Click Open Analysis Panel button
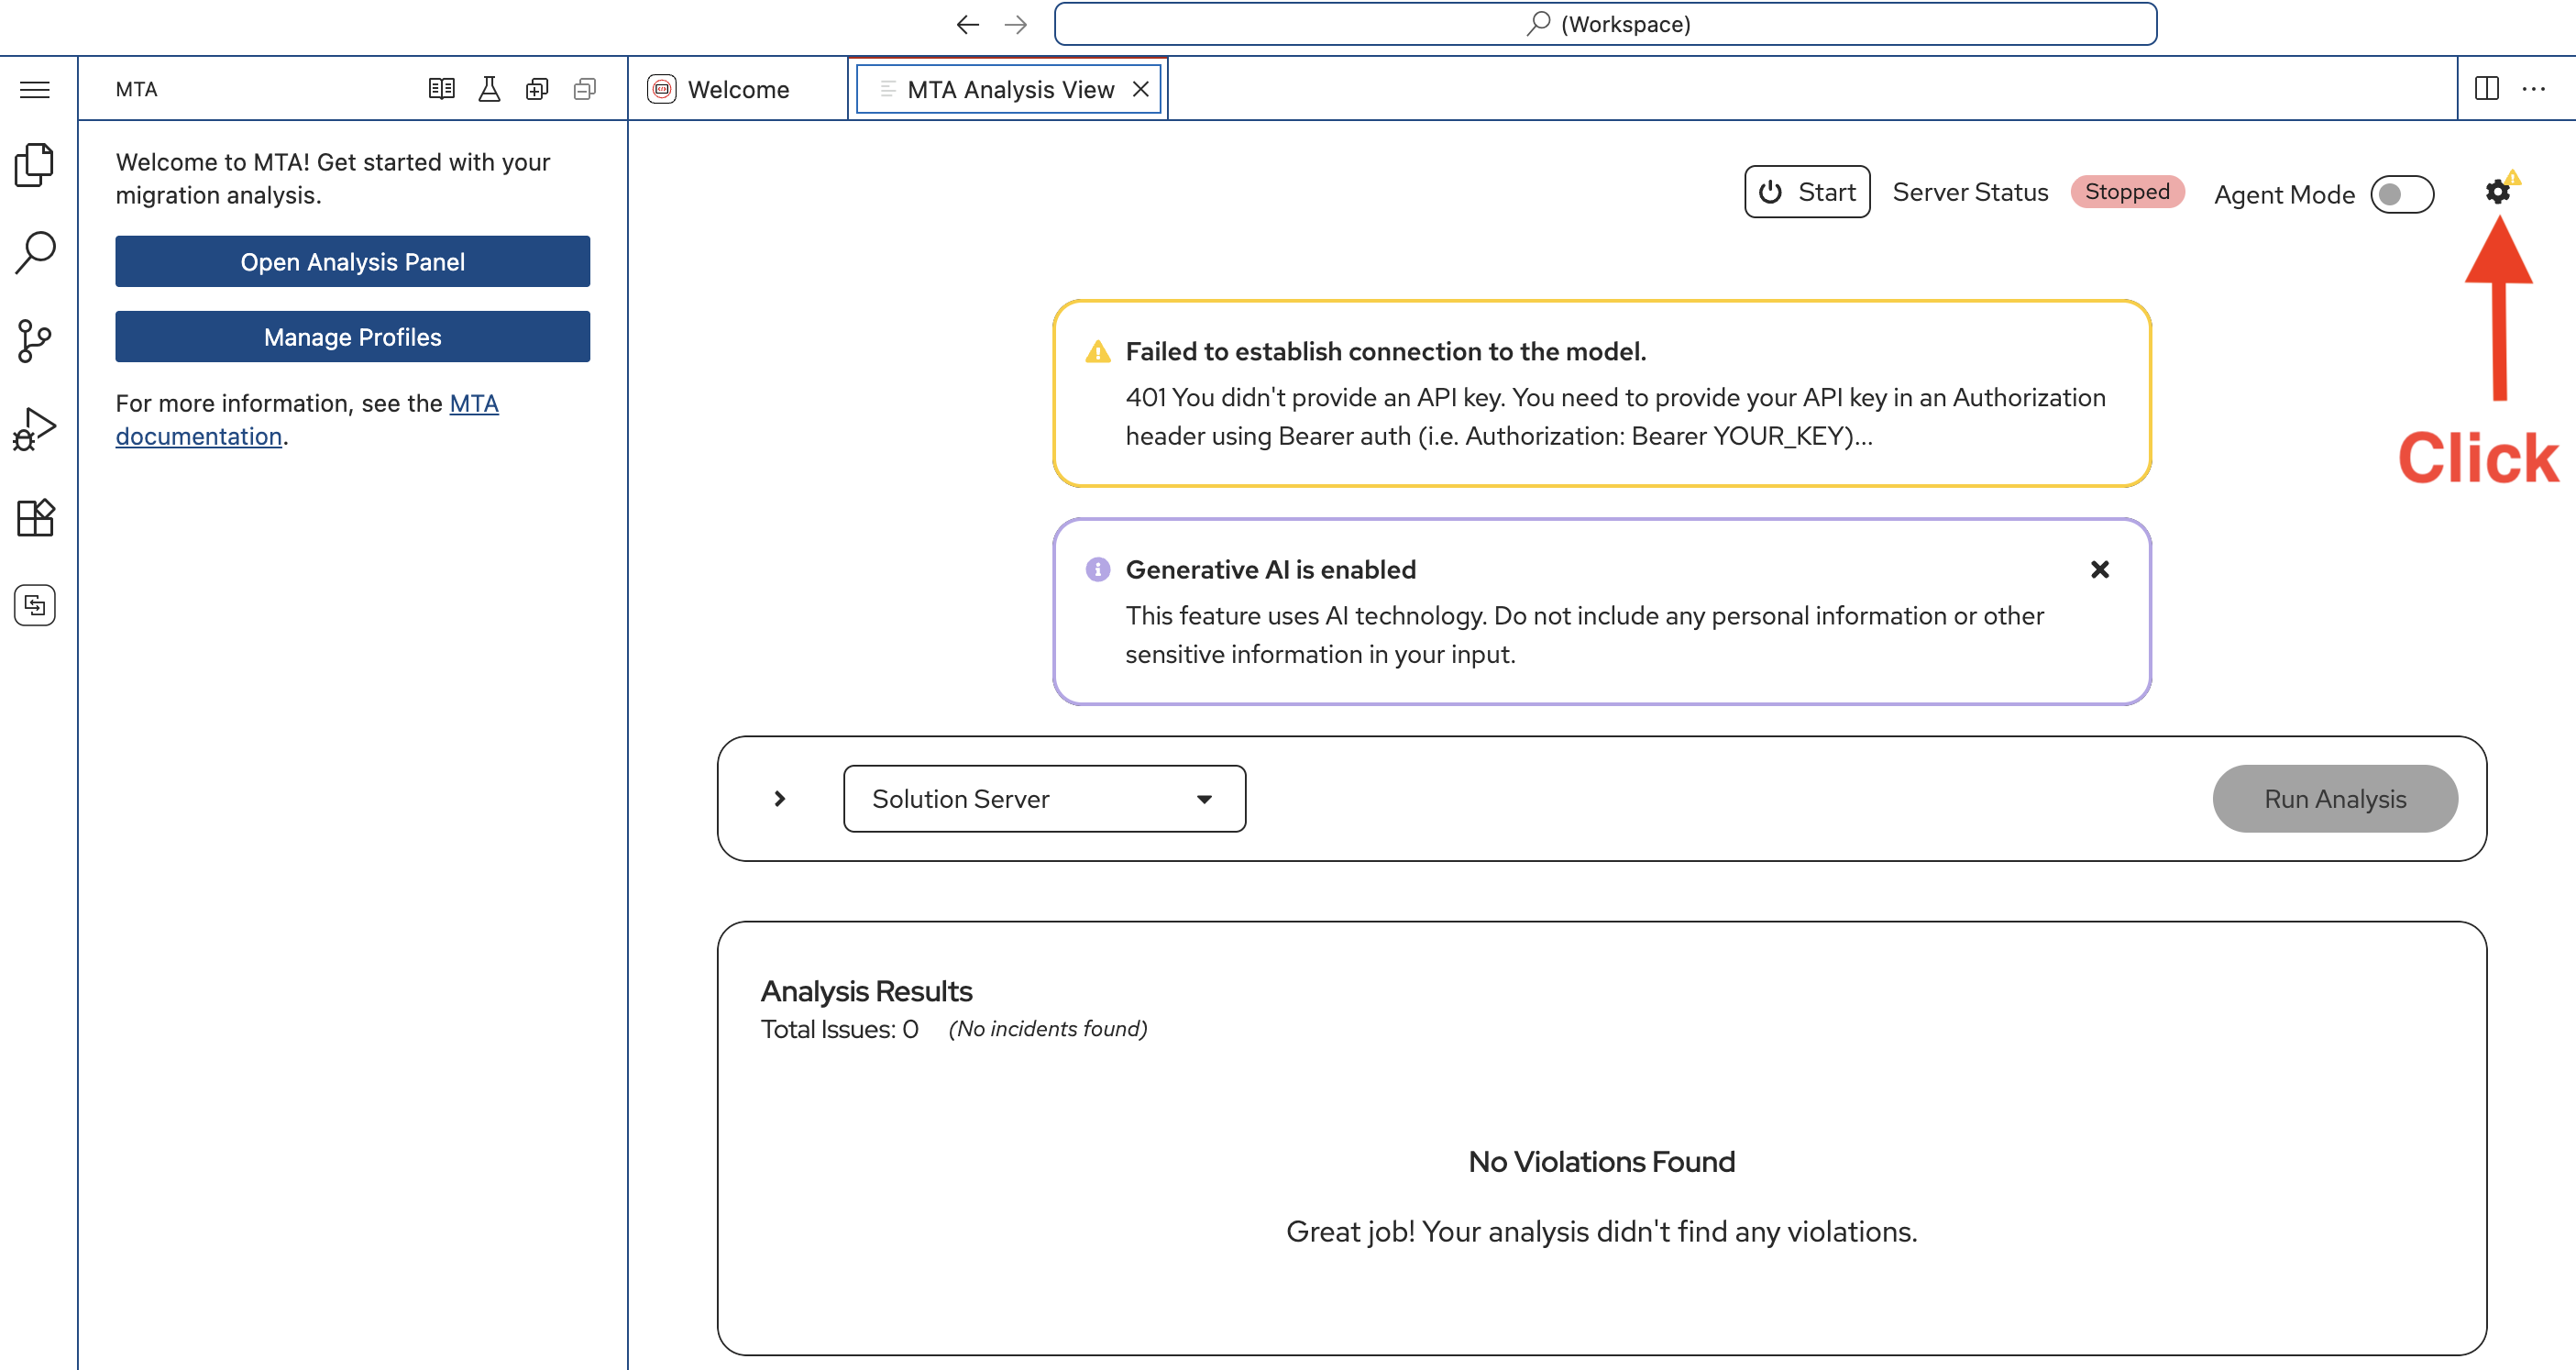The image size is (2576, 1370). pos(352,261)
